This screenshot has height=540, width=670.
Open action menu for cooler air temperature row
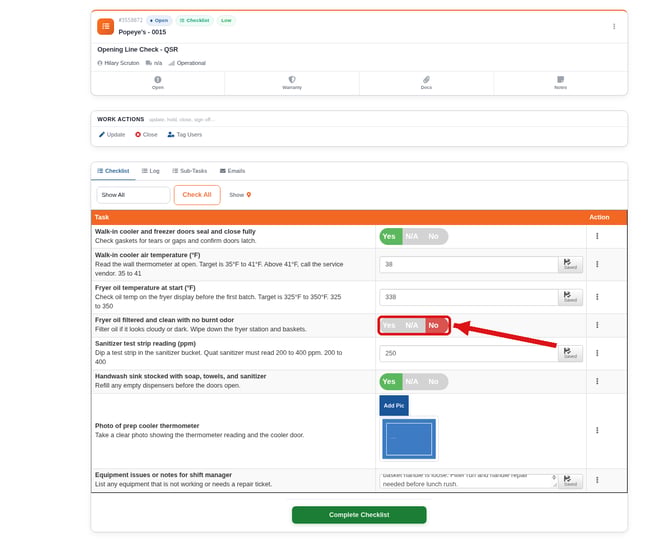(x=597, y=264)
